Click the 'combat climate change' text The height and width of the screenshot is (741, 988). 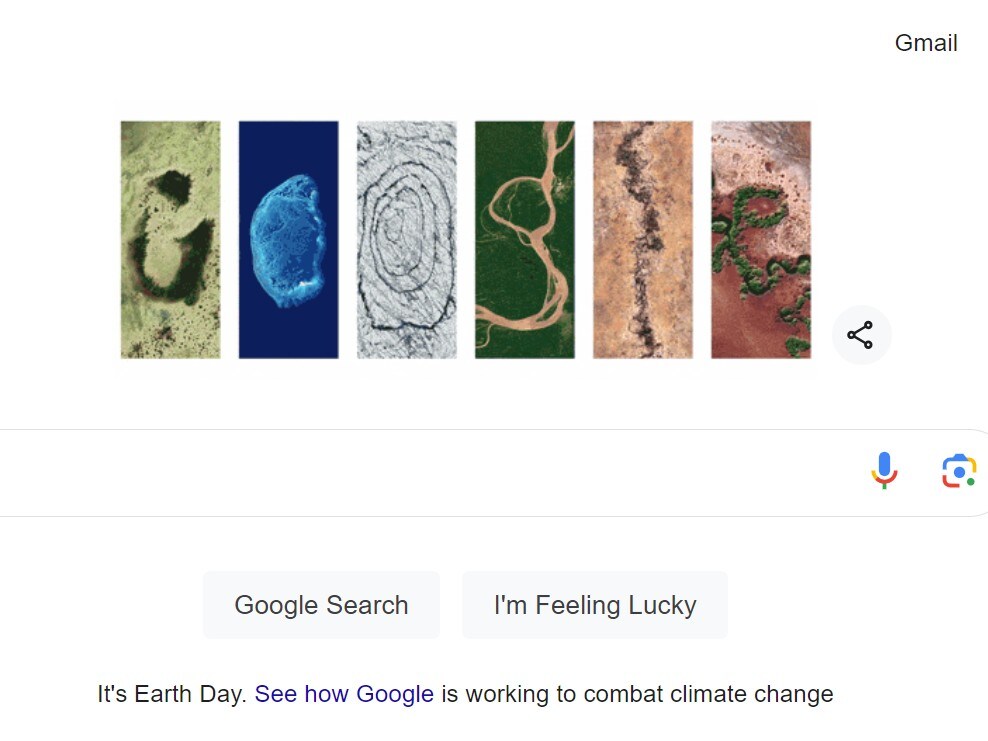click(708, 694)
